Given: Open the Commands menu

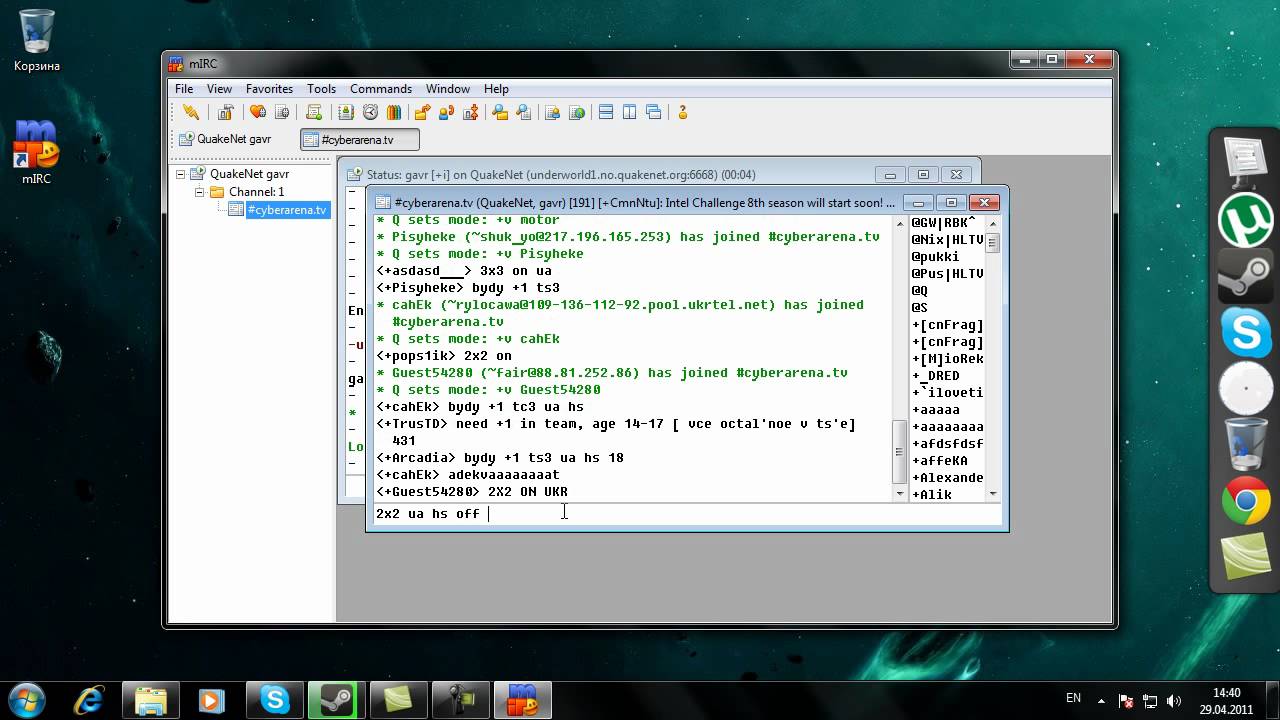Looking at the screenshot, I should click(x=381, y=89).
